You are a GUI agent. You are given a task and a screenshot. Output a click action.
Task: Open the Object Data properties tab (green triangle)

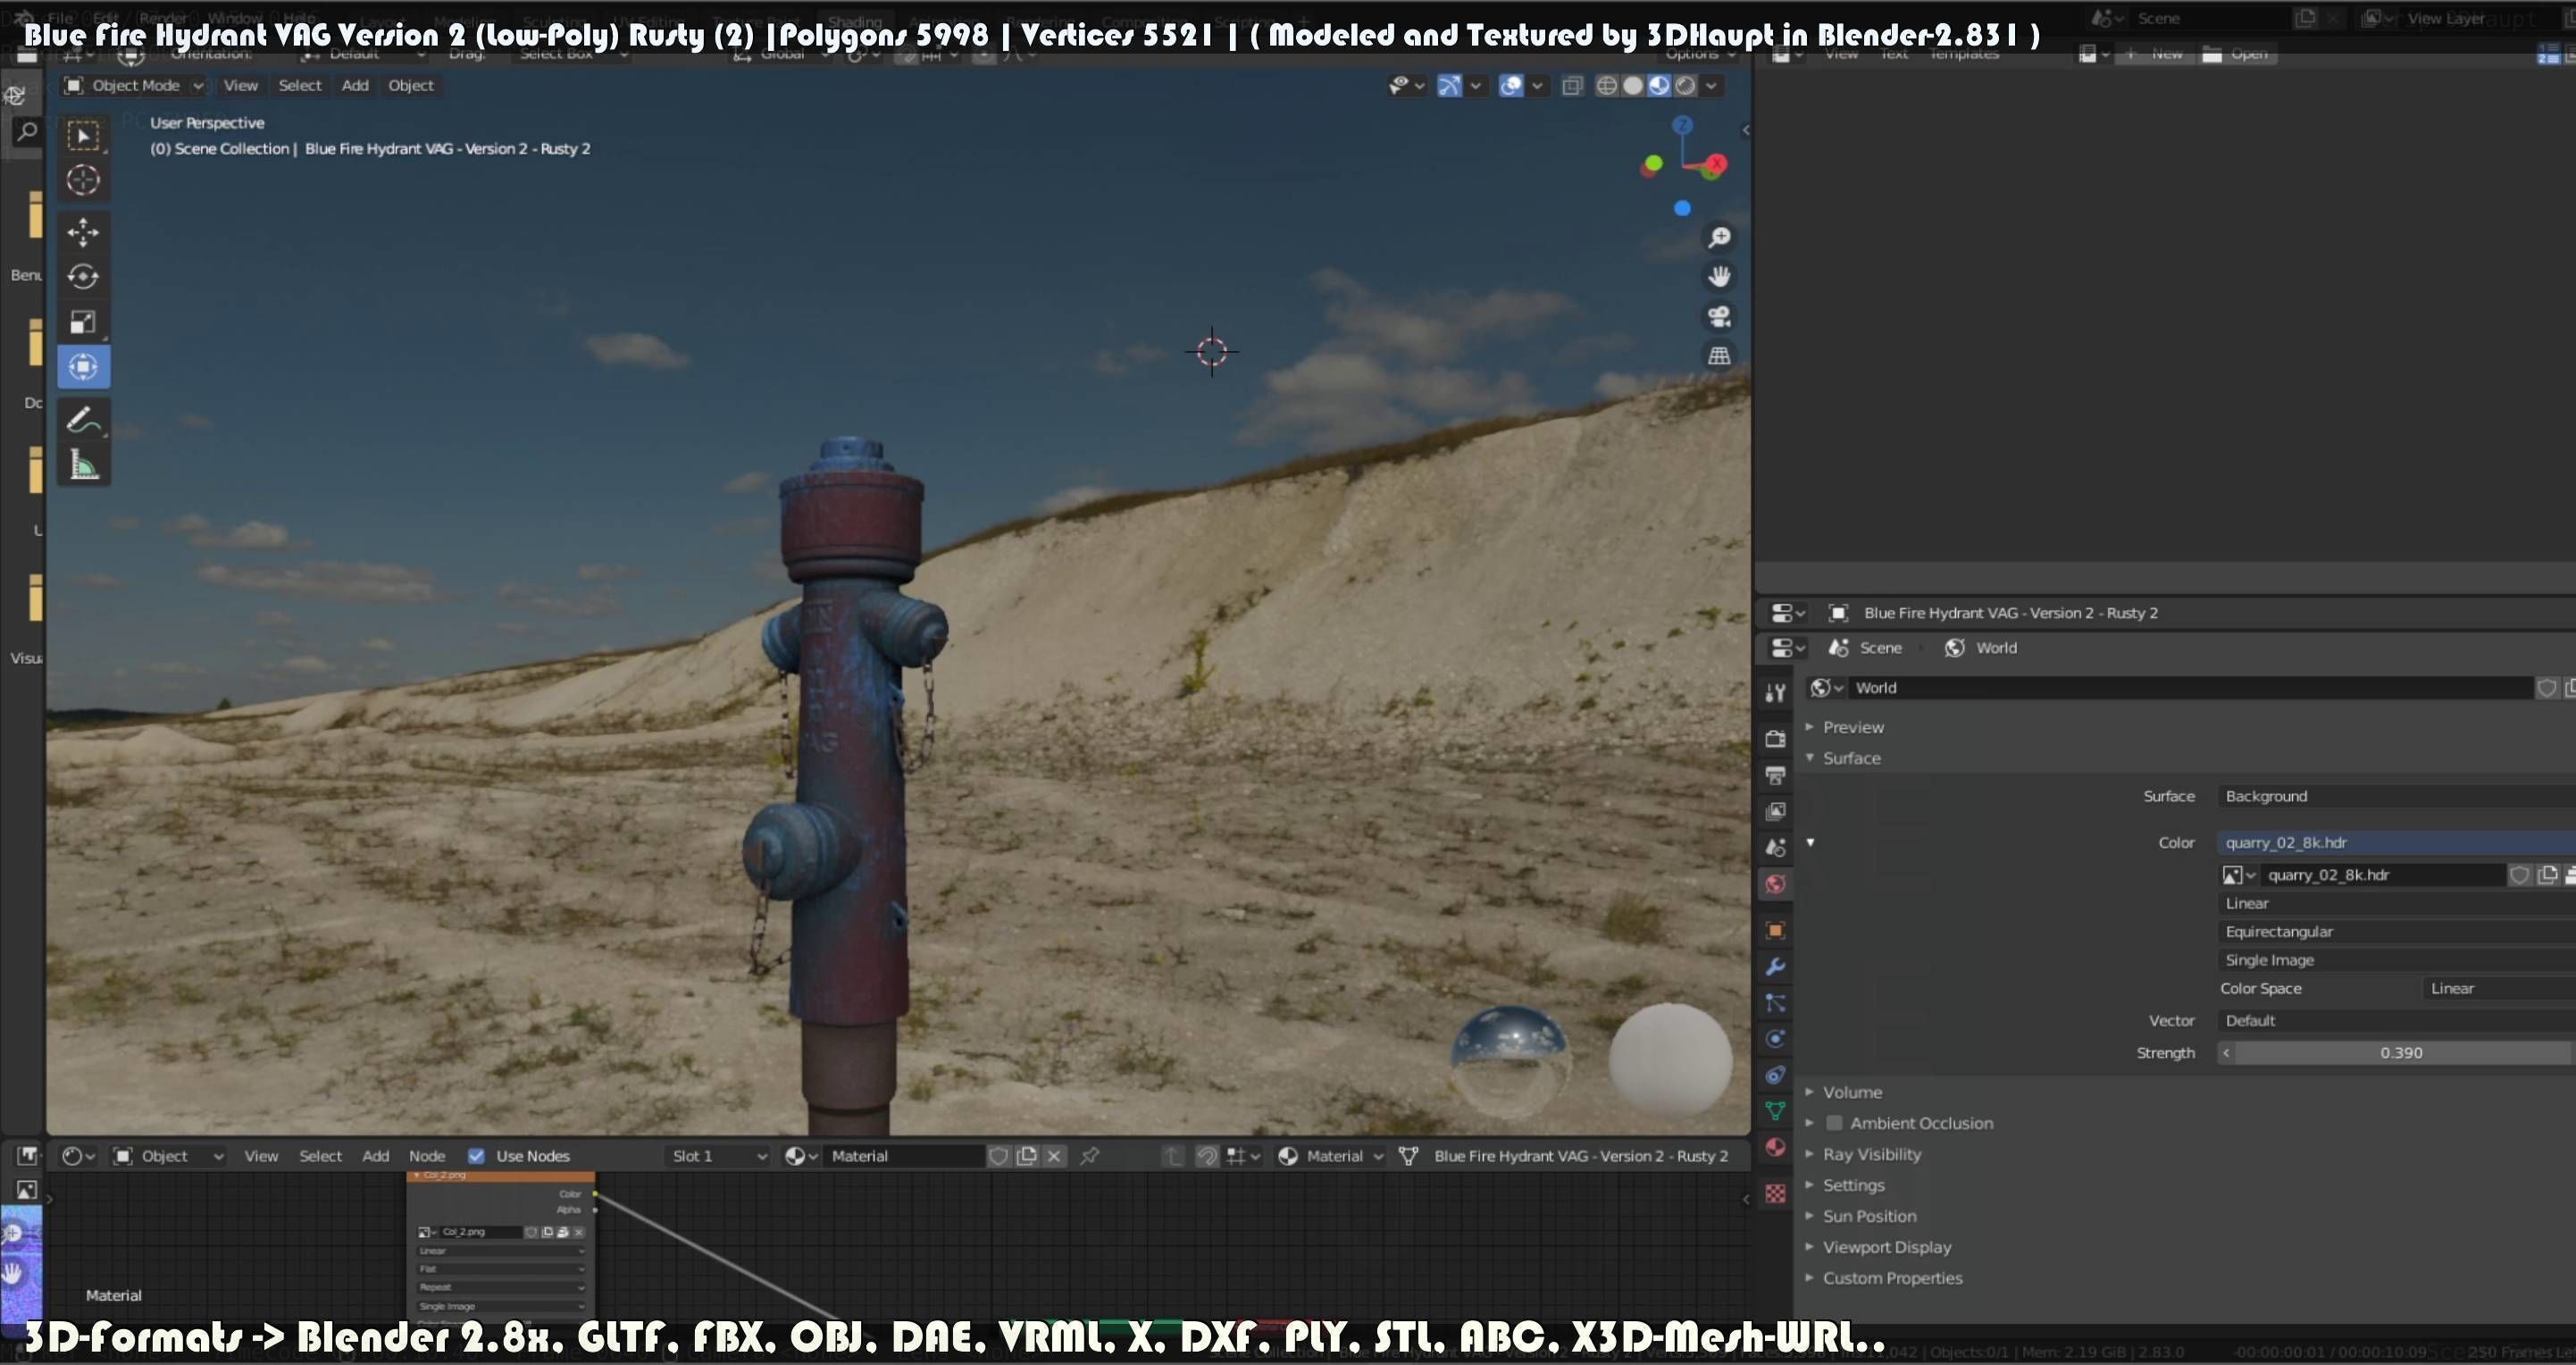(x=1775, y=1110)
